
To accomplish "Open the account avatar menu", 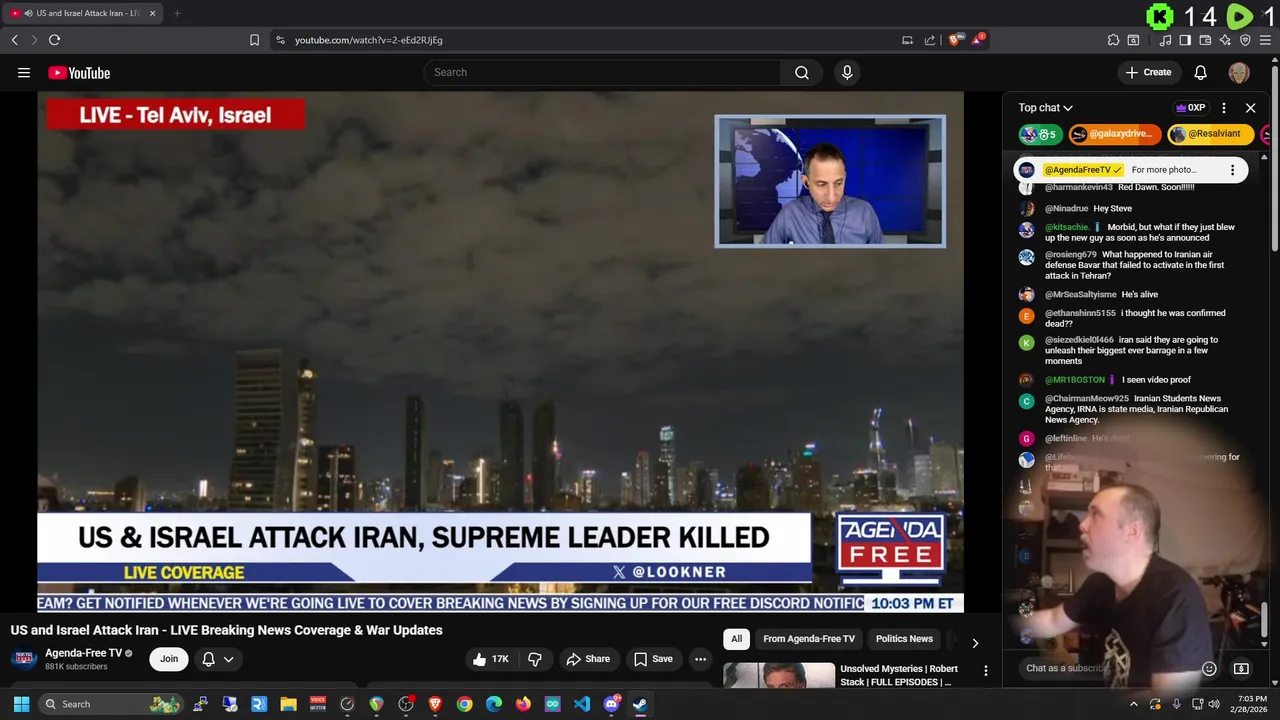I will [1239, 72].
